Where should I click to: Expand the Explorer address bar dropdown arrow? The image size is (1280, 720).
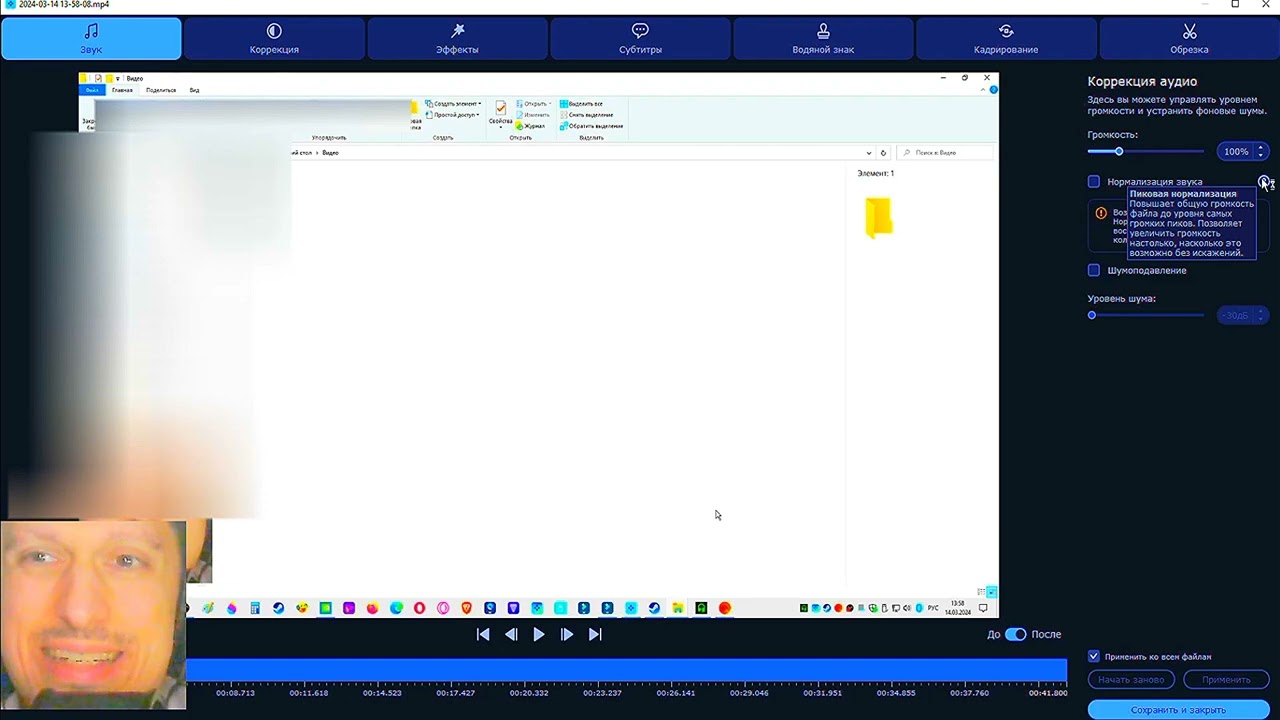(x=868, y=153)
